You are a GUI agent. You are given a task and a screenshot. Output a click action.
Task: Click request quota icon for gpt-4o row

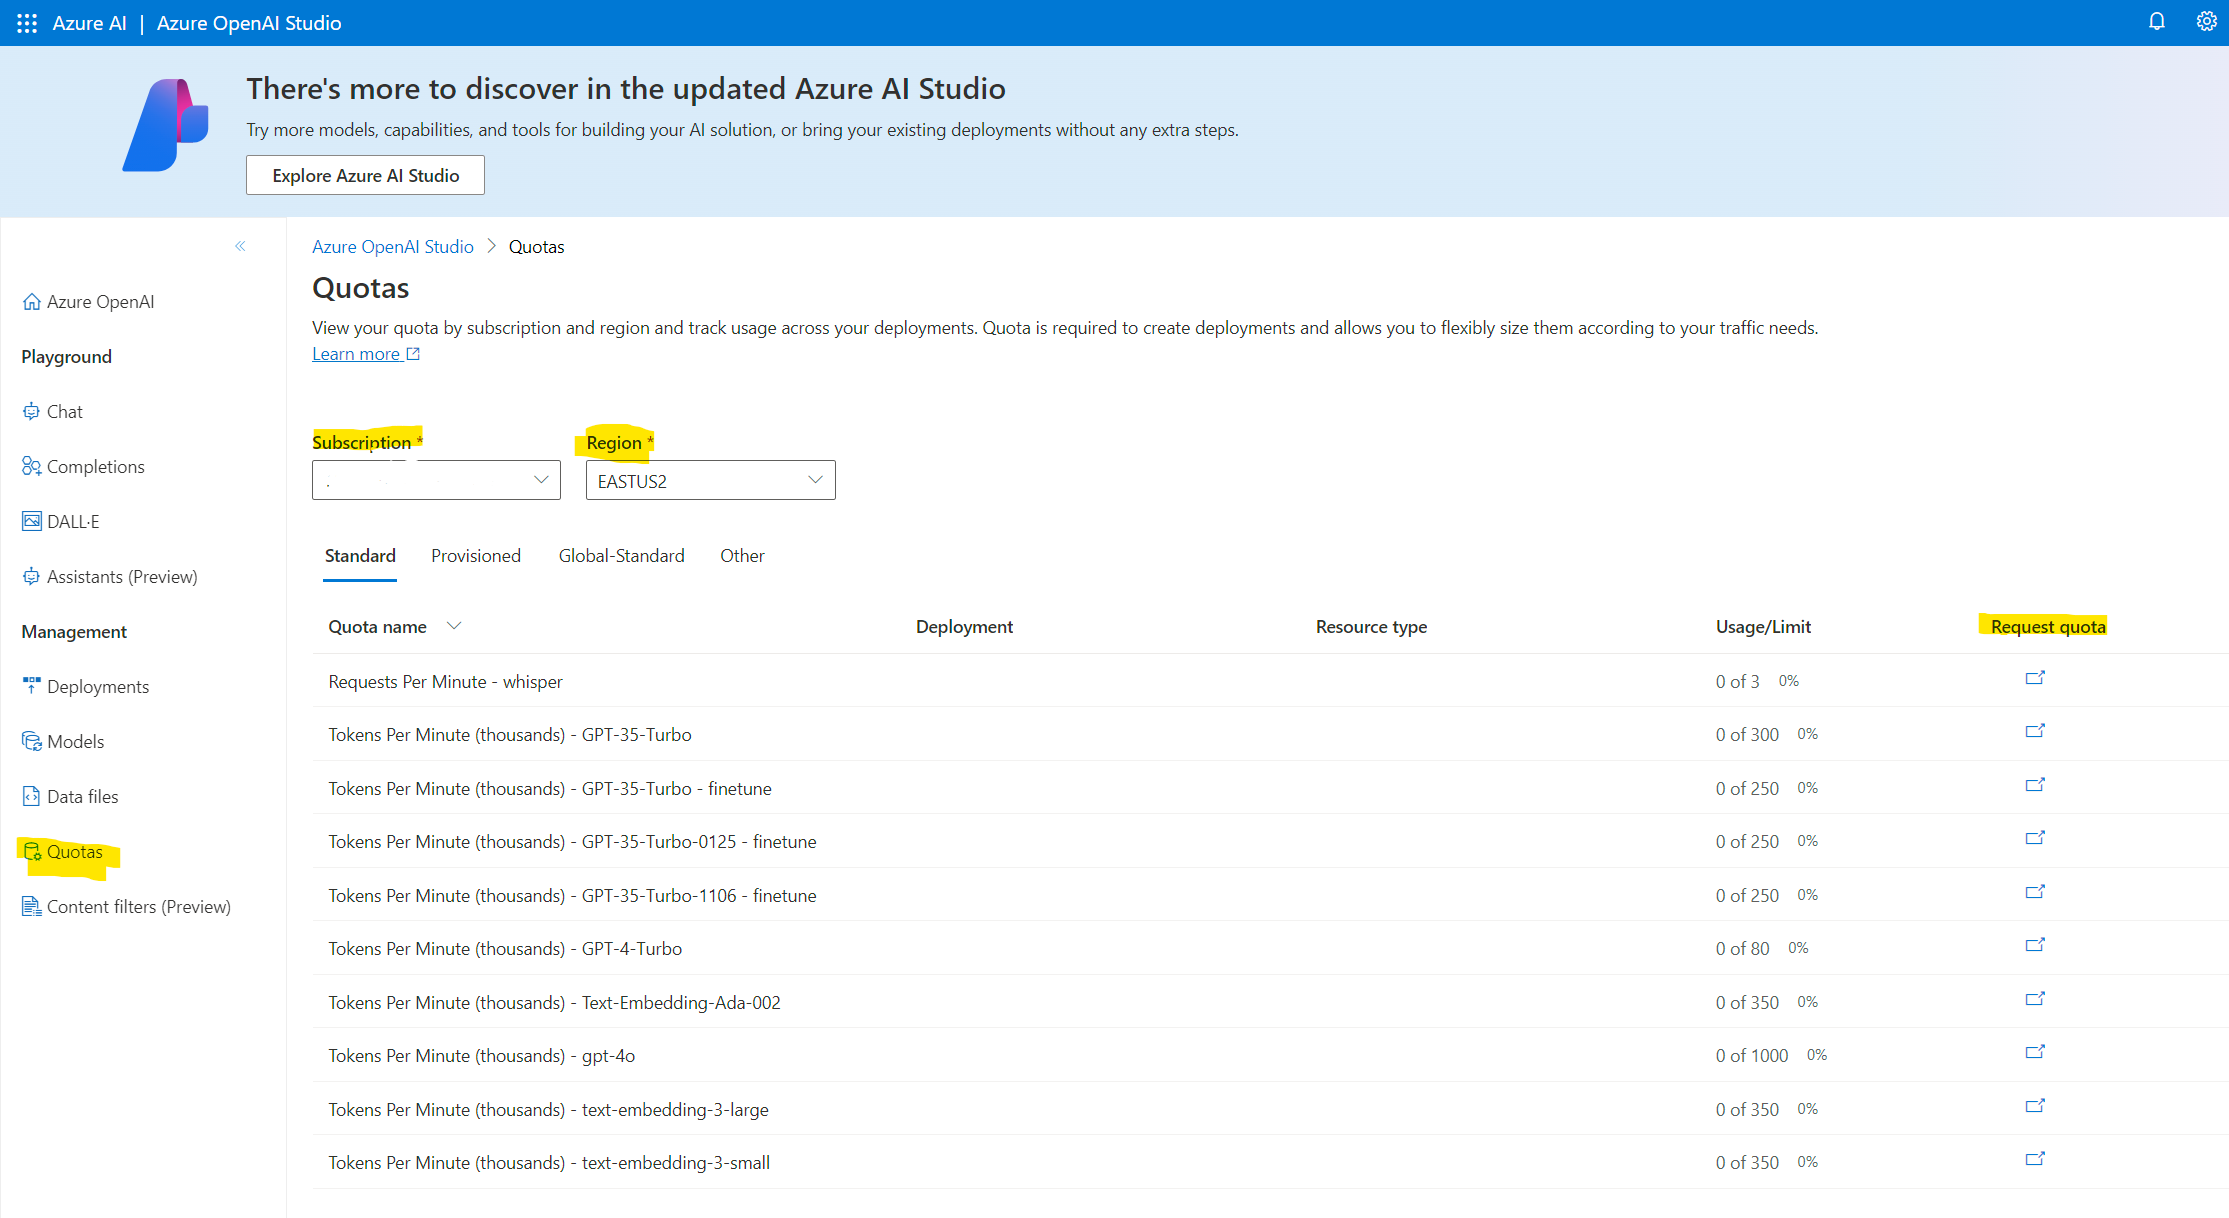click(x=2035, y=1053)
